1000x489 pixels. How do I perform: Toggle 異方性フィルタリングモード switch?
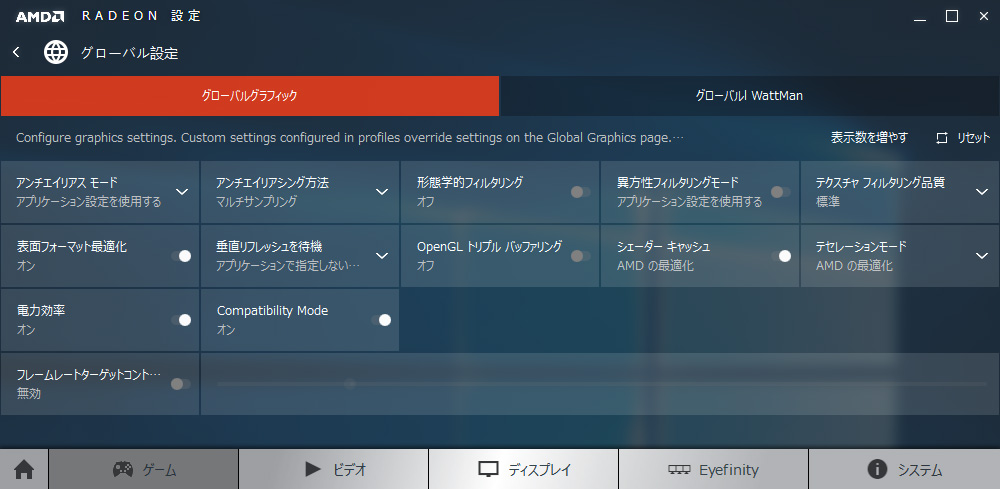[781, 192]
